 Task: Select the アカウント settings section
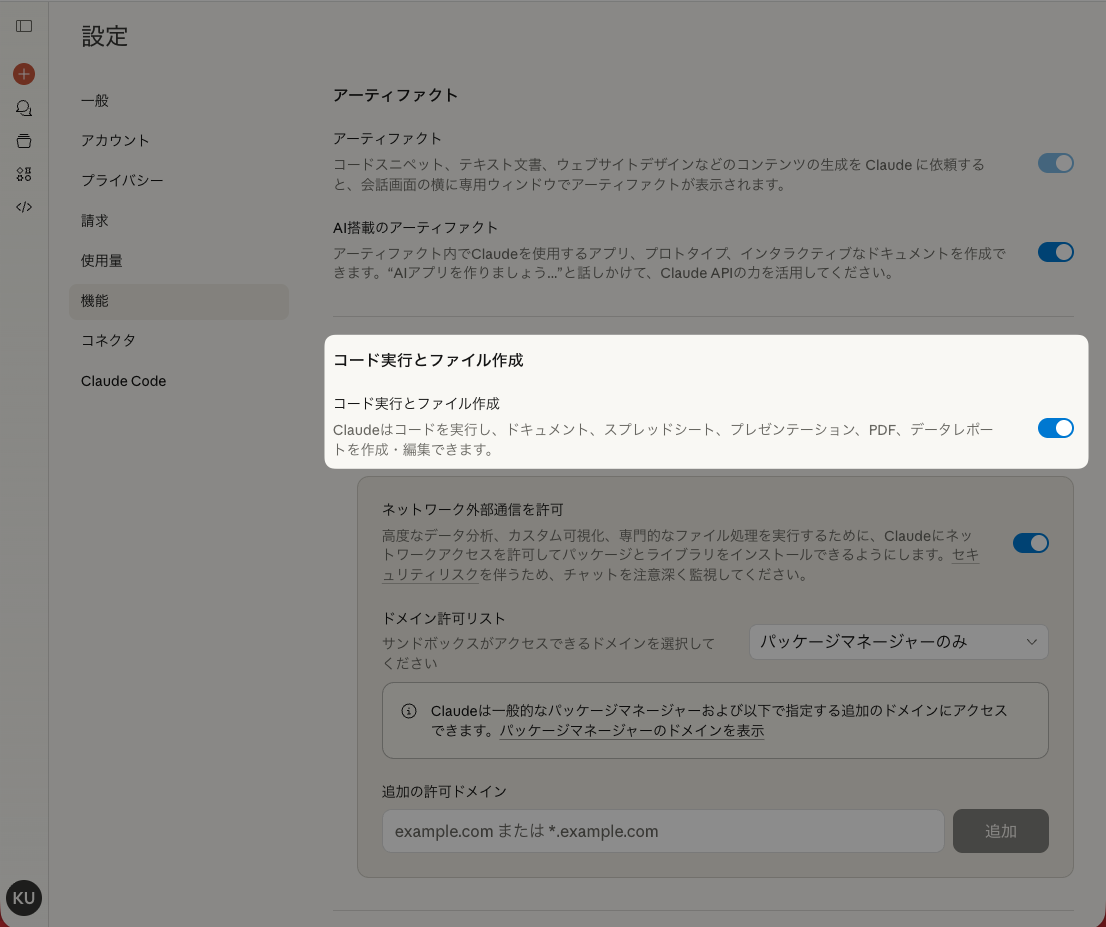(x=179, y=140)
